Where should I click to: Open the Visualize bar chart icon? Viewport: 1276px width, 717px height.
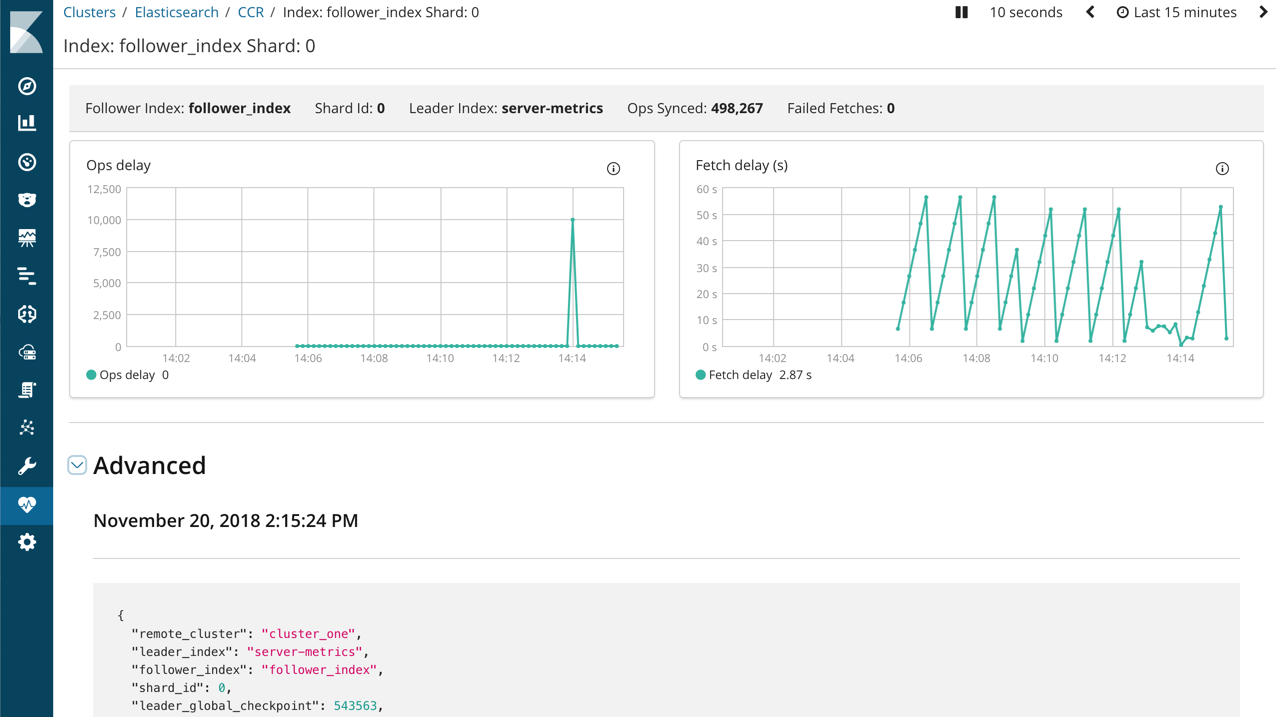[x=27, y=123]
